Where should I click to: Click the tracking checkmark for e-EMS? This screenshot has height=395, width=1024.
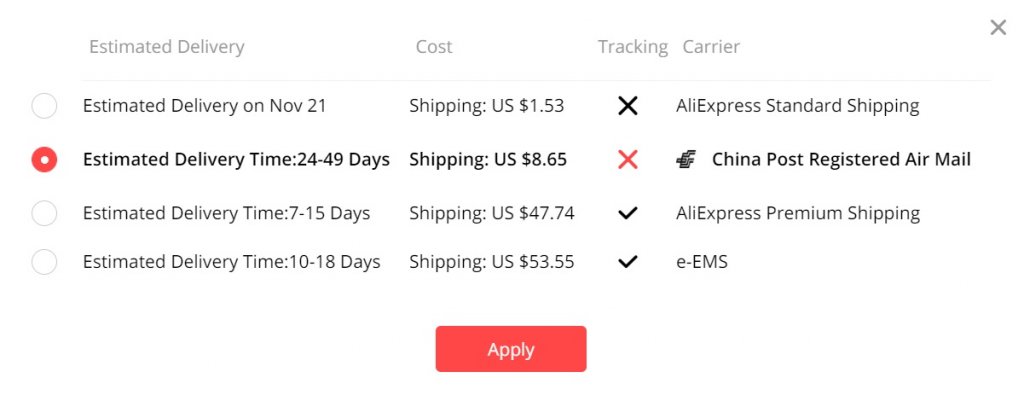(x=628, y=262)
